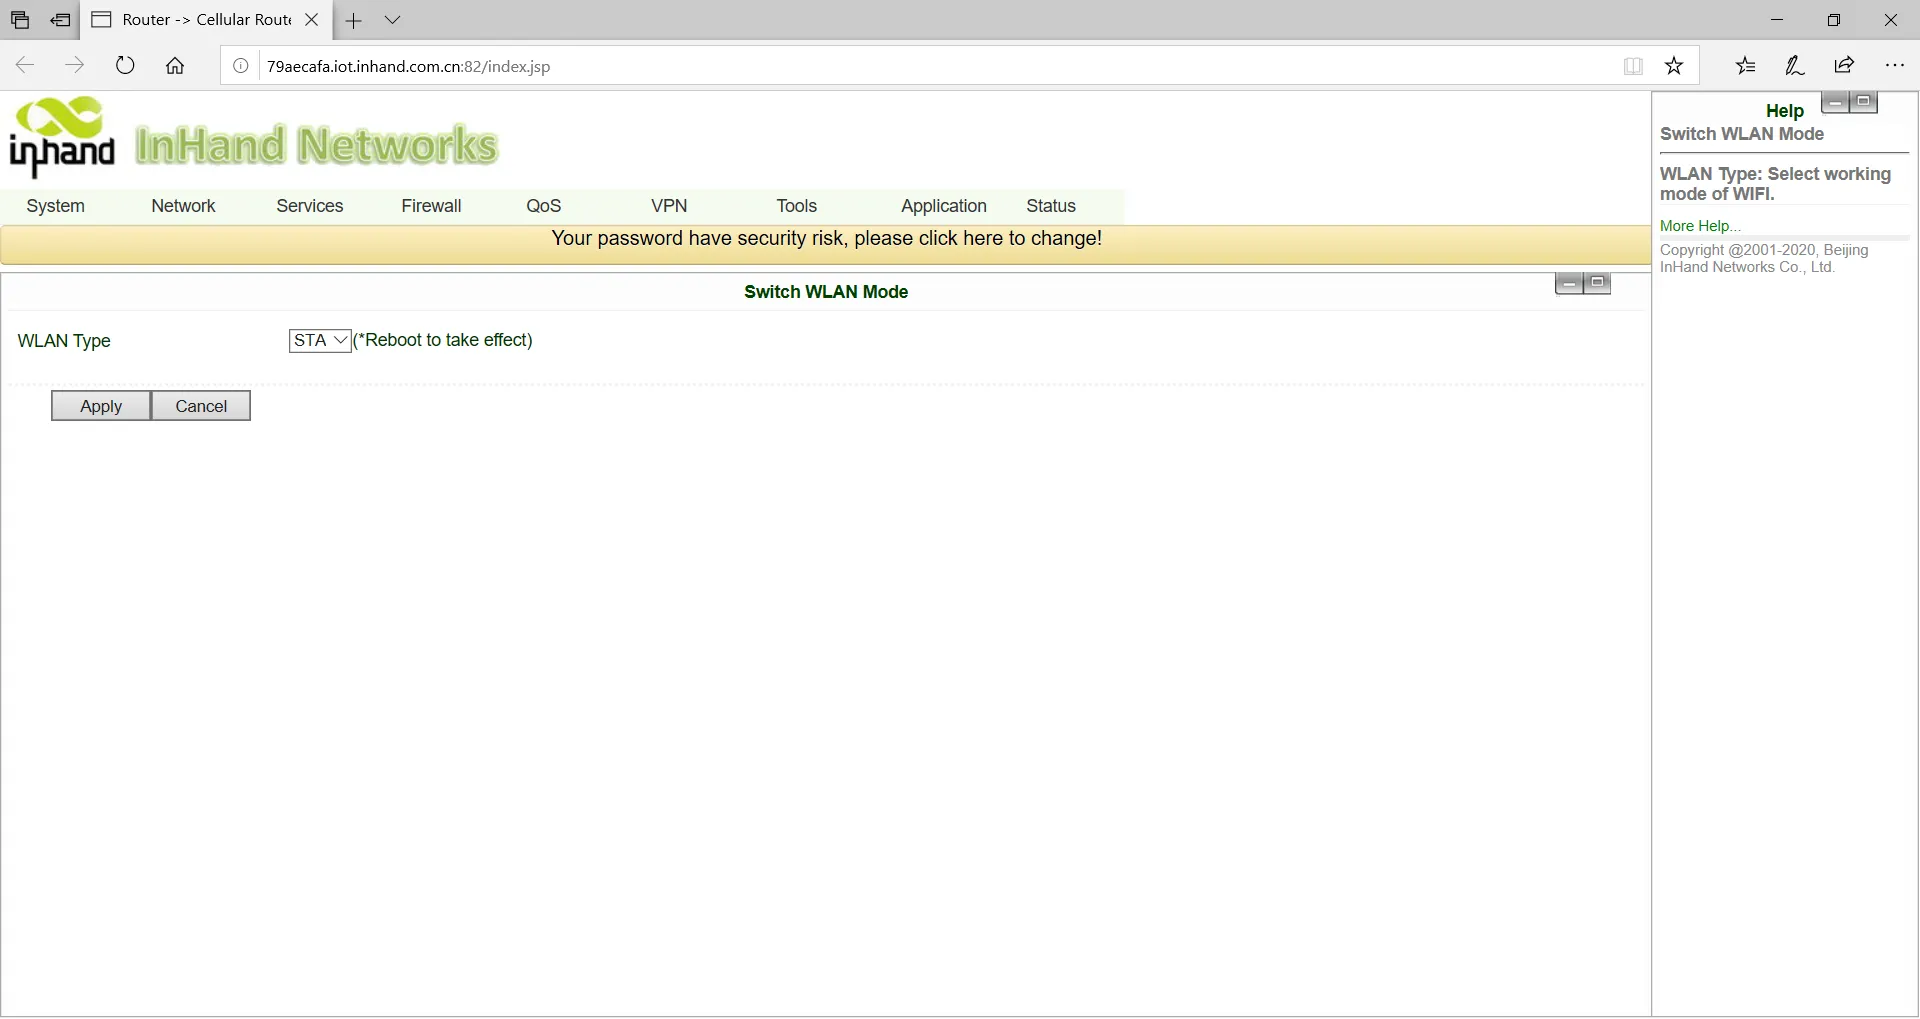Open the Network menu

coord(183,206)
